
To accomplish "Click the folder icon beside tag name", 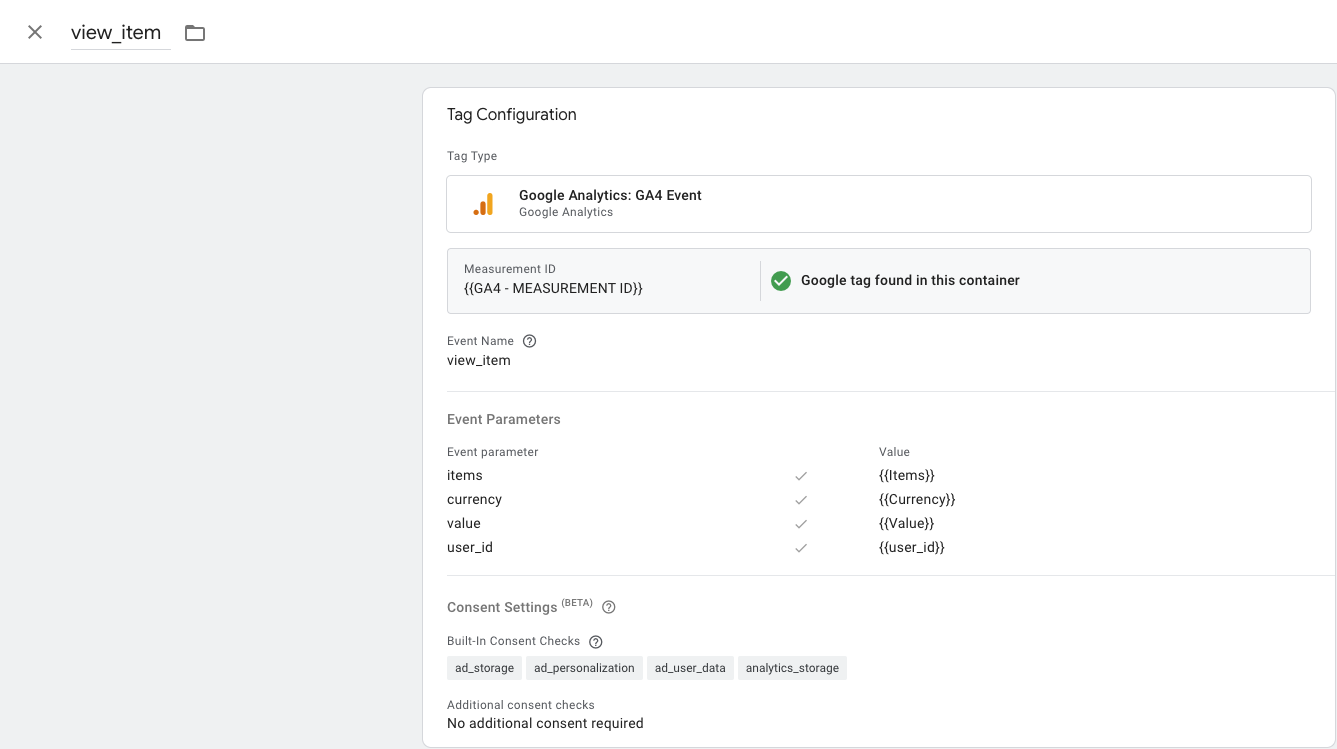I will tap(195, 33).
